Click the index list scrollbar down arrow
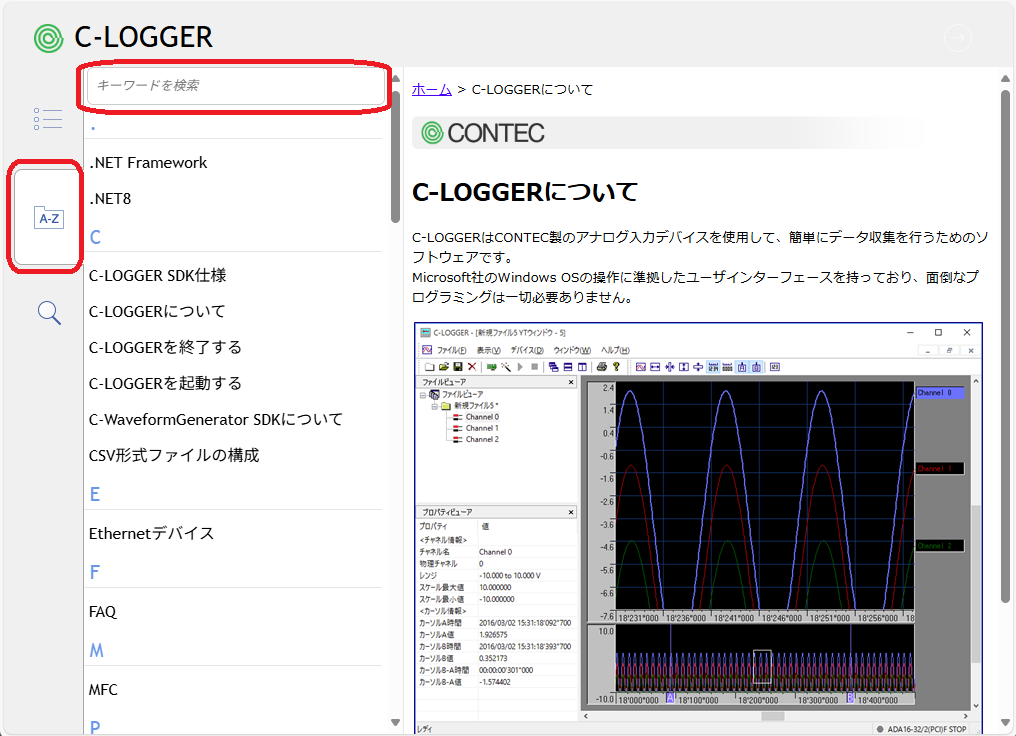The height and width of the screenshot is (736, 1016). click(395, 723)
